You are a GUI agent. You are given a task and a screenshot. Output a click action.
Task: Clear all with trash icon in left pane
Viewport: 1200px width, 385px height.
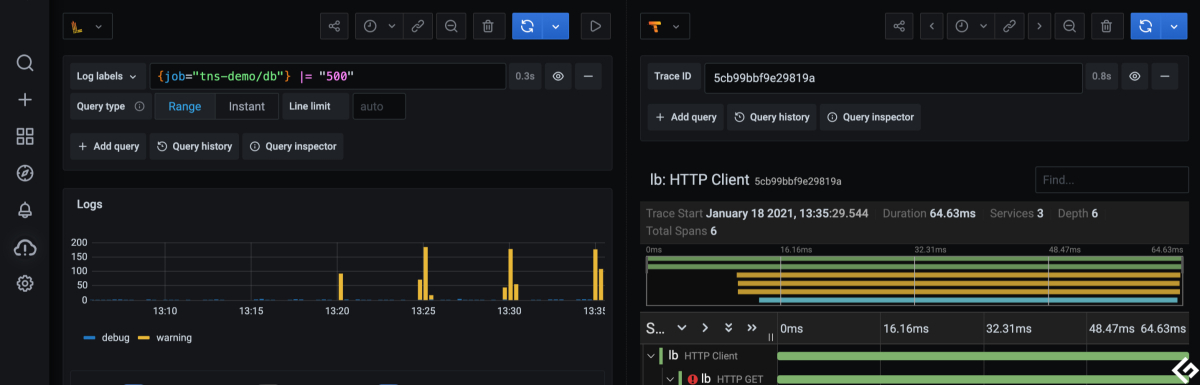[487, 26]
